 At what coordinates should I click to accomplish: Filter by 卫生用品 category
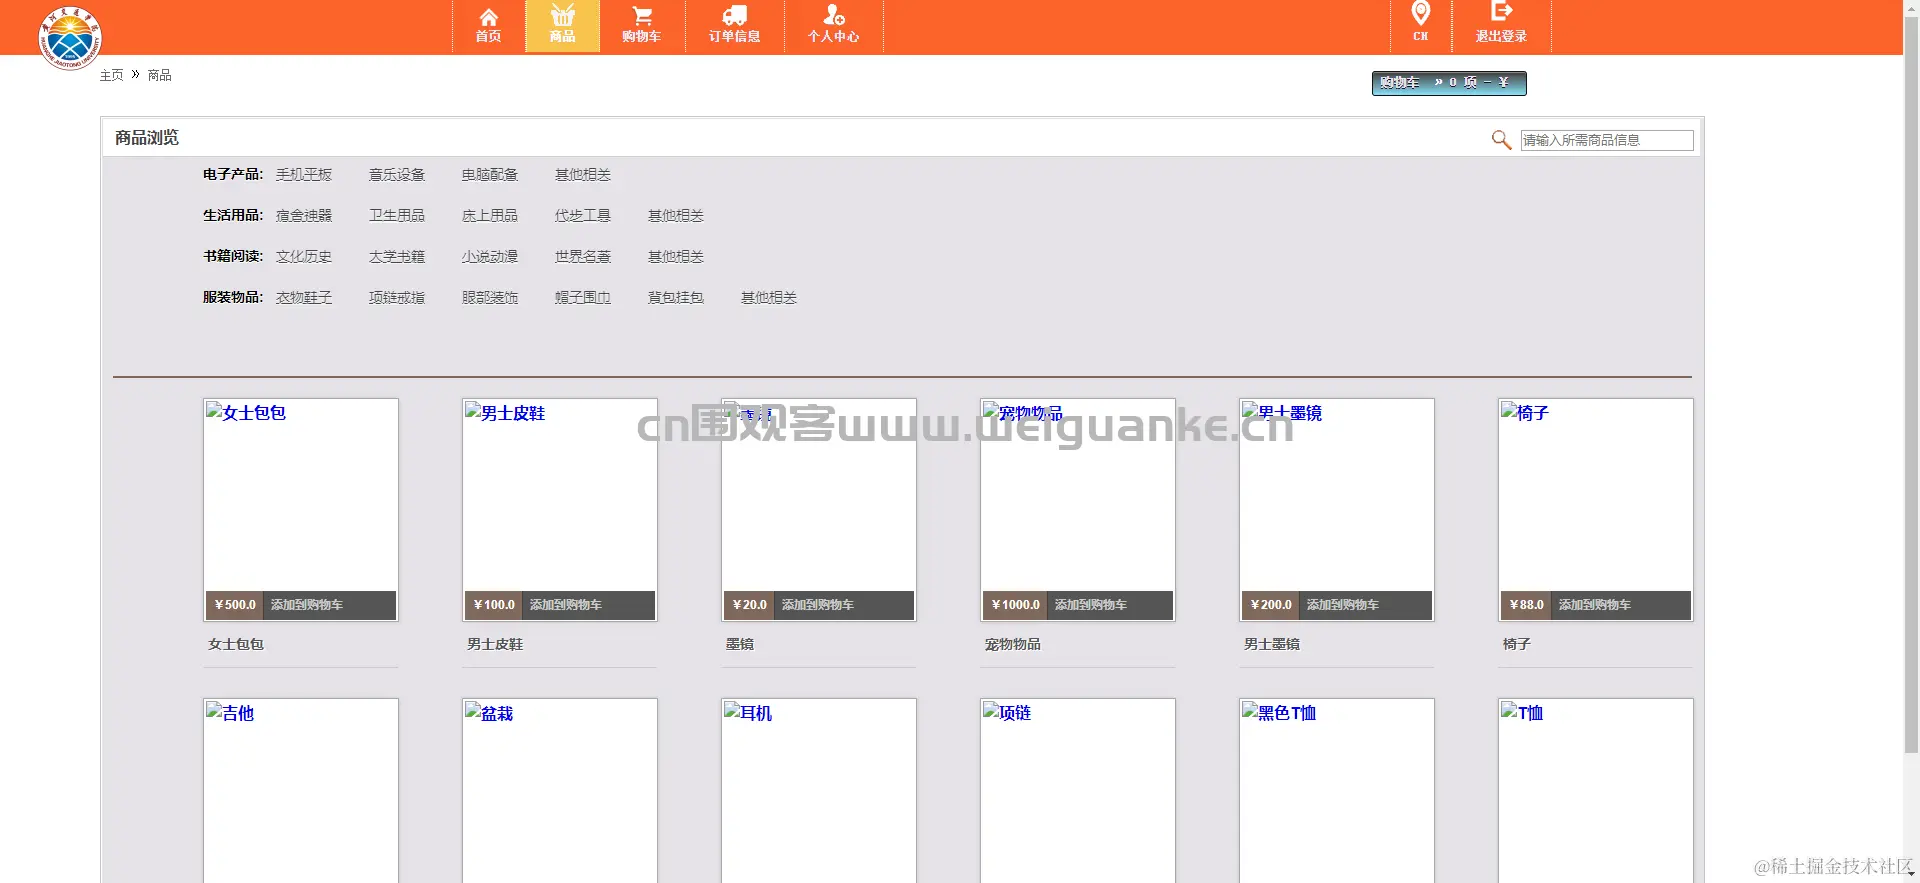[397, 216]
